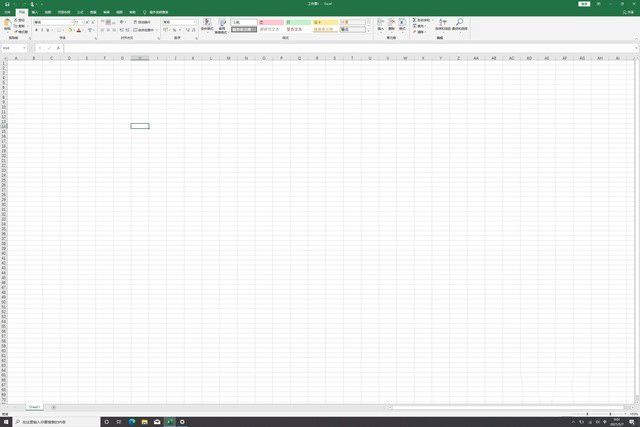Image resolution: width=640 pixels, height=427 pixels.
Task: Click the Increase Decimal icon
Action: pyautogui.click(x=188, y=30)
